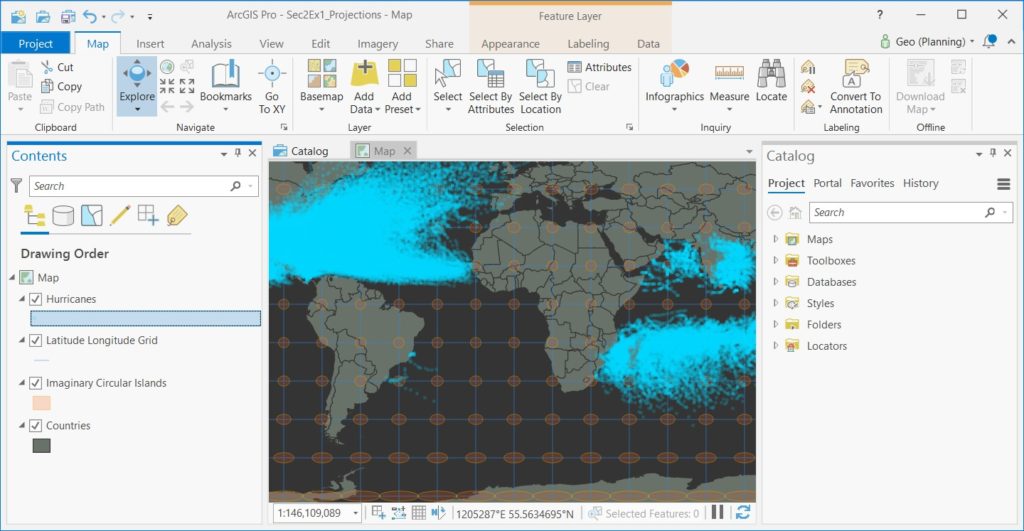Open the History tab in Catalog
This screenshot has width=1024, height=531.
pos(920,184)
